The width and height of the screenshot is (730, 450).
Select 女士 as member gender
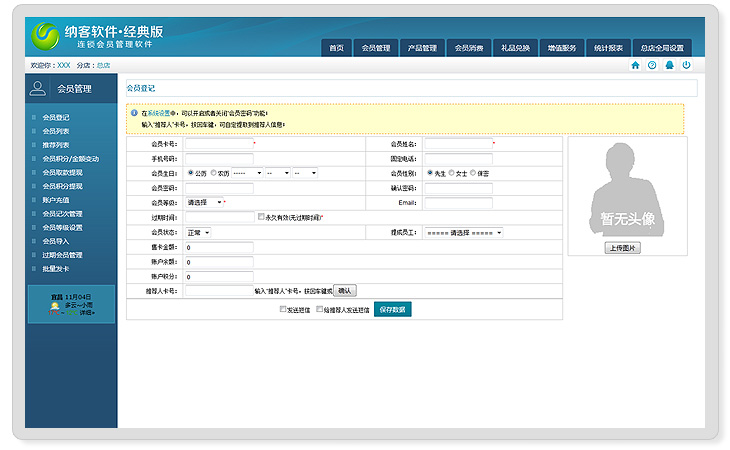[452, 173]
